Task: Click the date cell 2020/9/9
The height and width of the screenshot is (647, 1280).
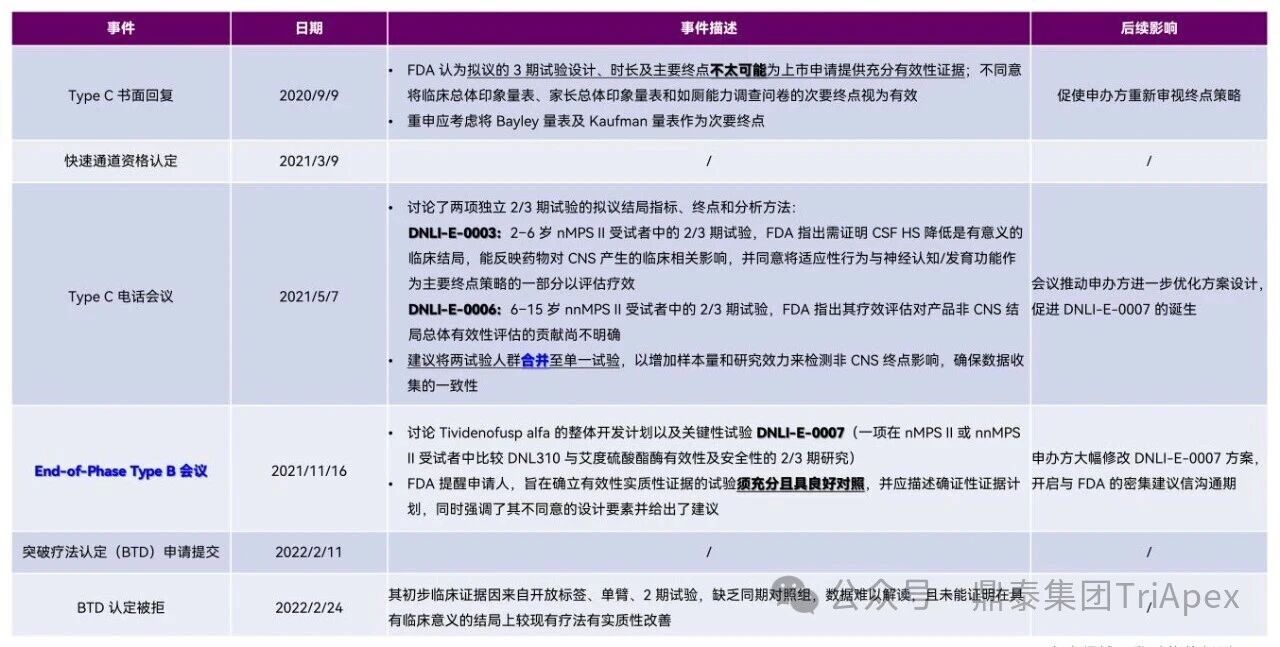Action: pyautogui.click(x=309, y=95)
